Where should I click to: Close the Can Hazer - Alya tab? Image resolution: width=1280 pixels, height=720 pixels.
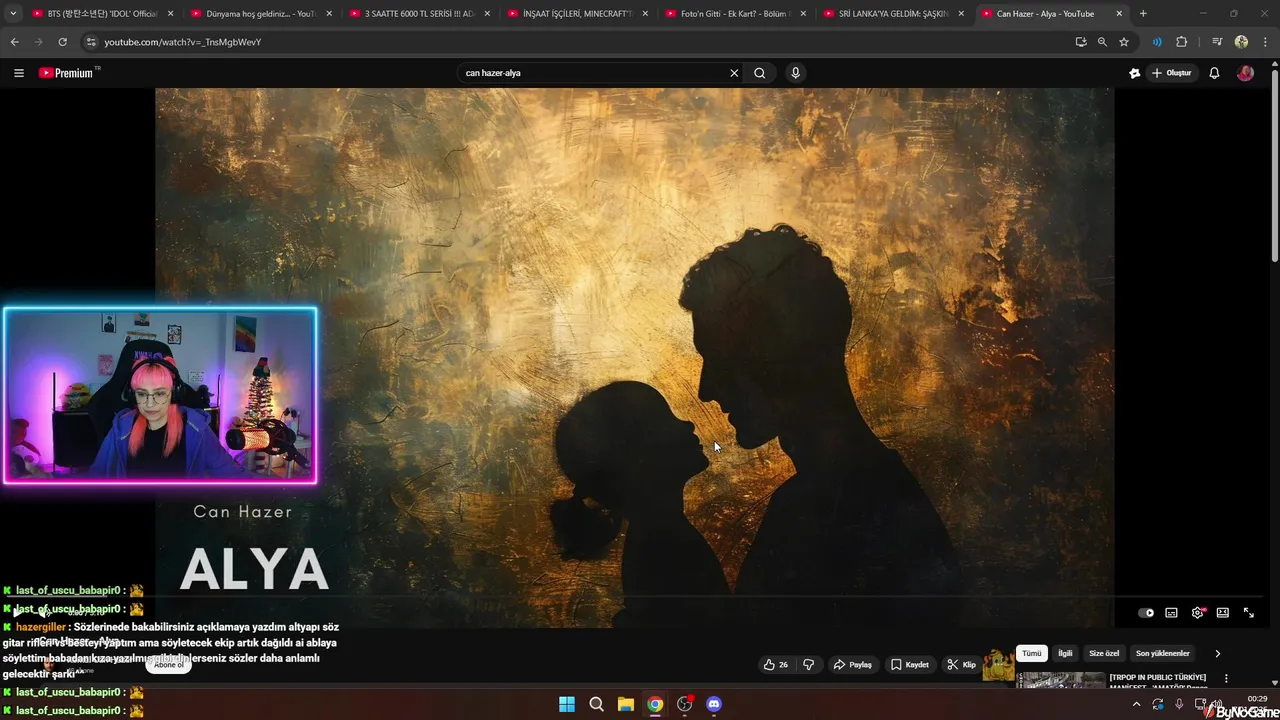[x=1119, y=14]
